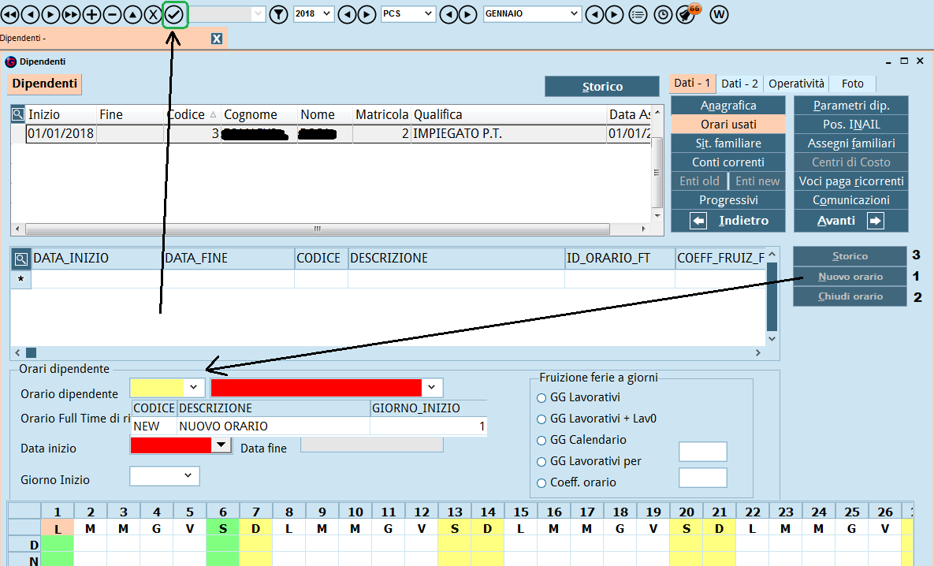
Task: Click horizontal scrollbar thumb of orari grid
Action: pyautogui.click(x=31, y=353)
